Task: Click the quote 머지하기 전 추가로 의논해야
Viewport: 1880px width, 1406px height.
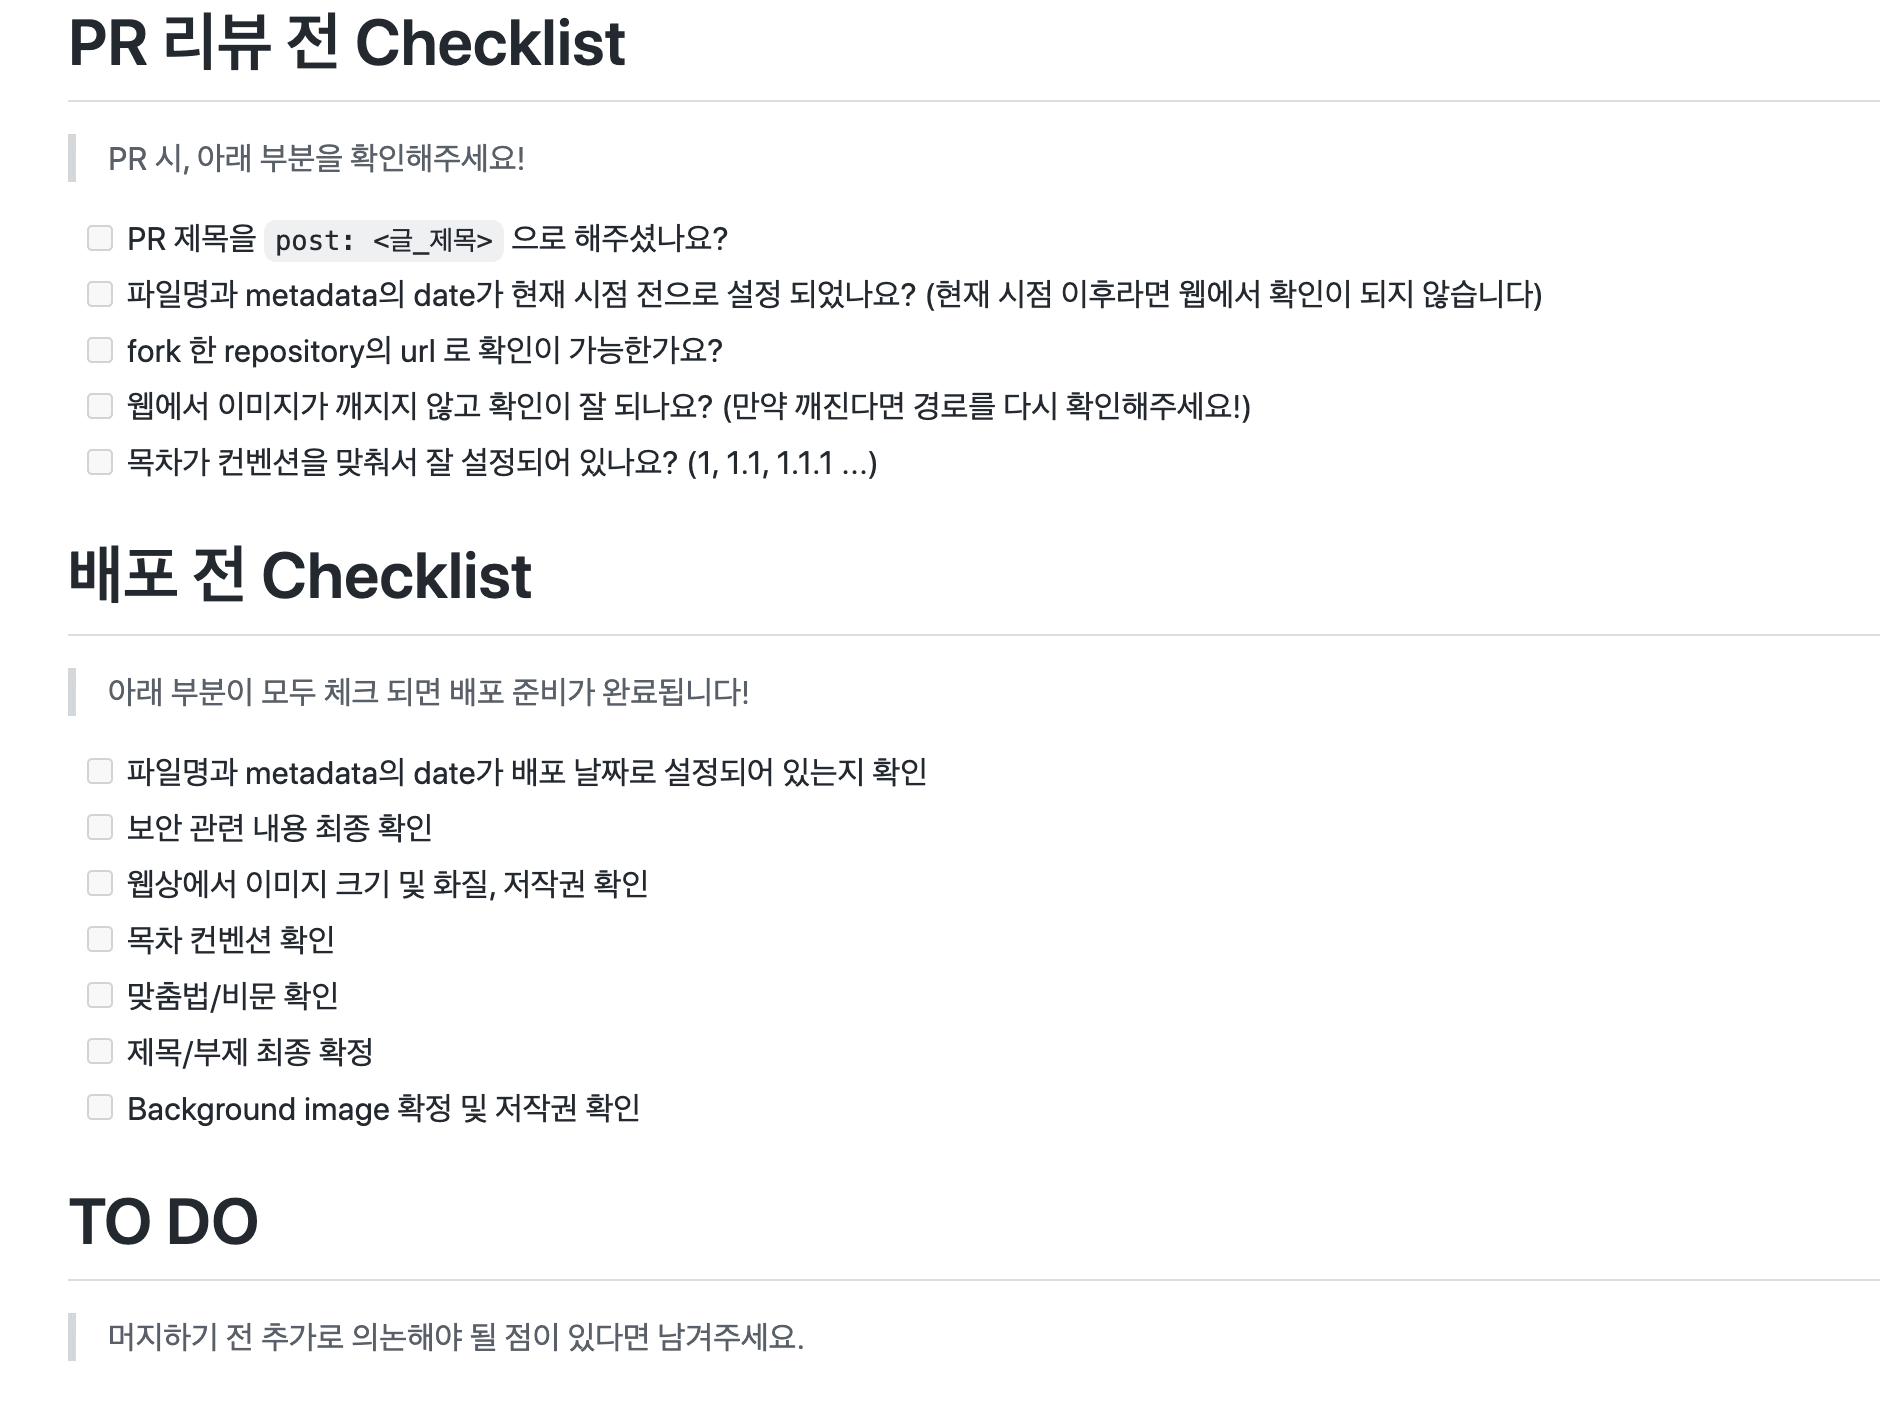Action: (x=456, y=1337)
